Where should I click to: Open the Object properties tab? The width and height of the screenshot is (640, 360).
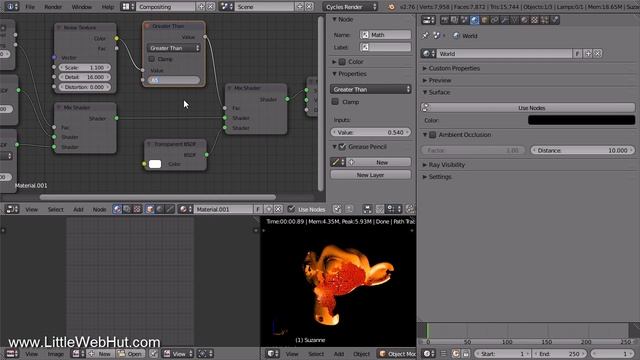pyautogui.click(x=484, y=20)
